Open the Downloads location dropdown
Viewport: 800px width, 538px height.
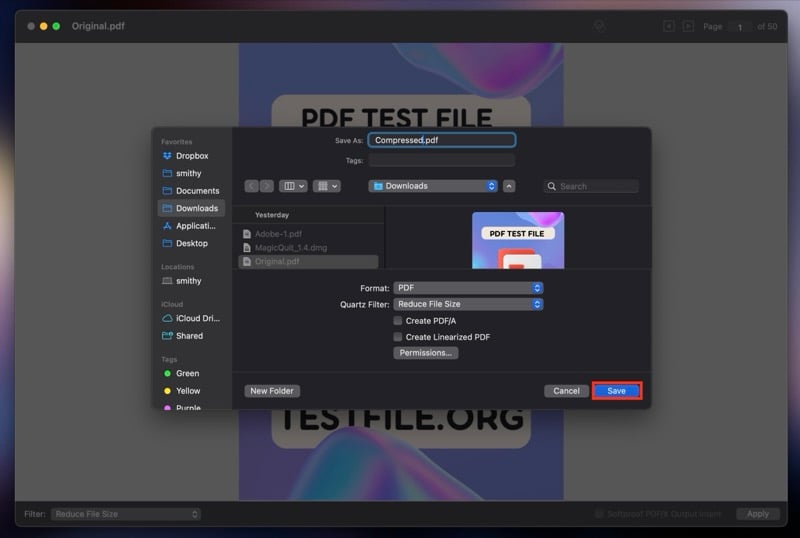433,186
